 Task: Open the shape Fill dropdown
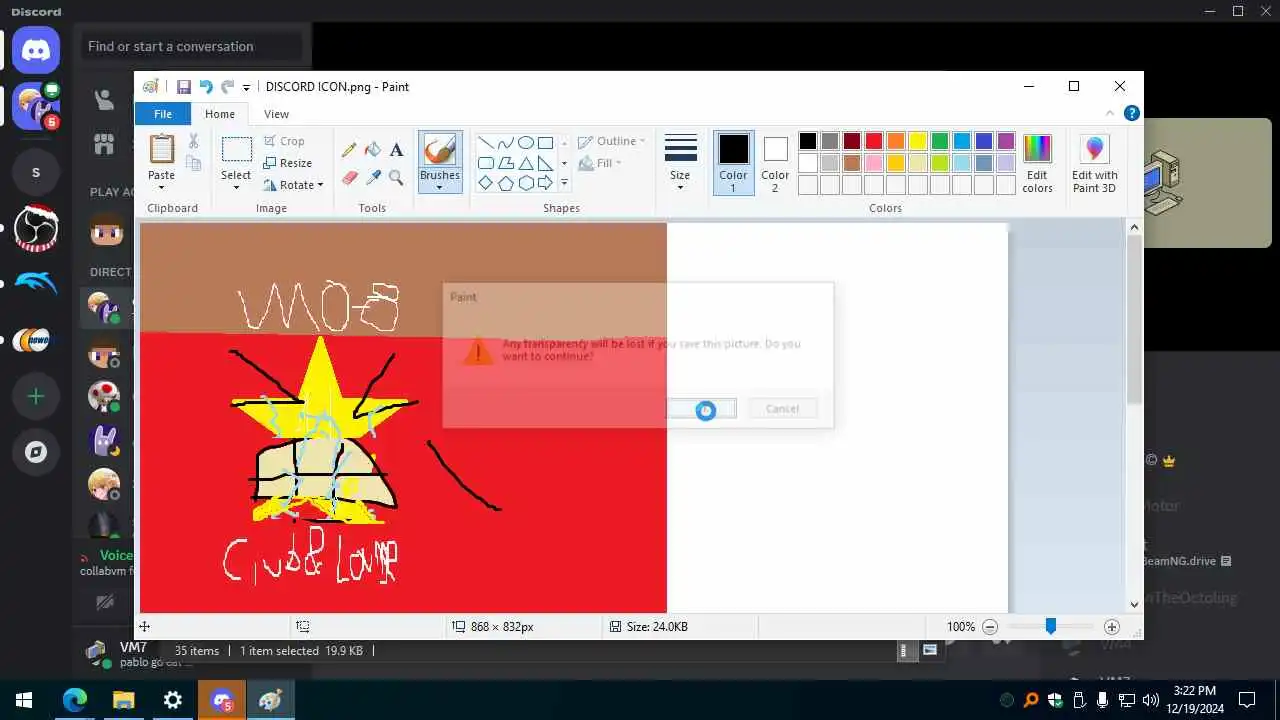pyautogui.click(x=600, y=163)
